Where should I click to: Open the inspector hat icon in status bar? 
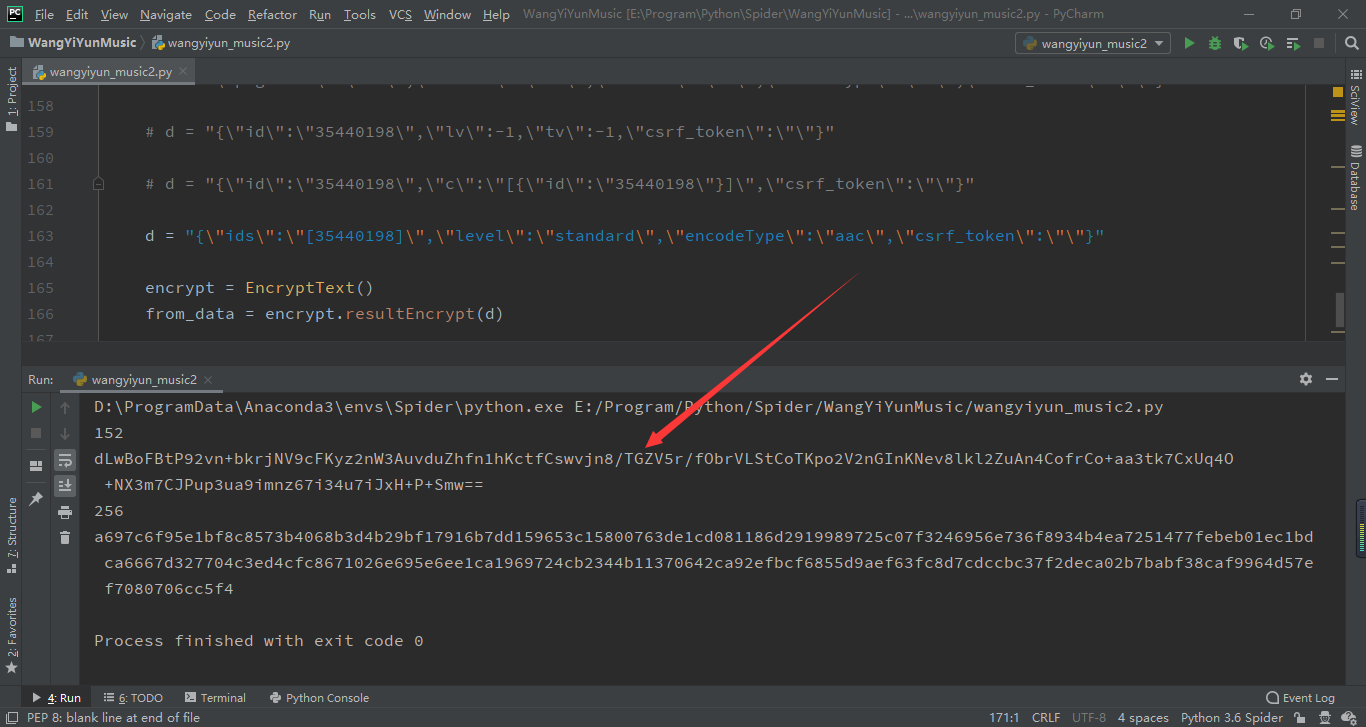[x=1324, y=717]
